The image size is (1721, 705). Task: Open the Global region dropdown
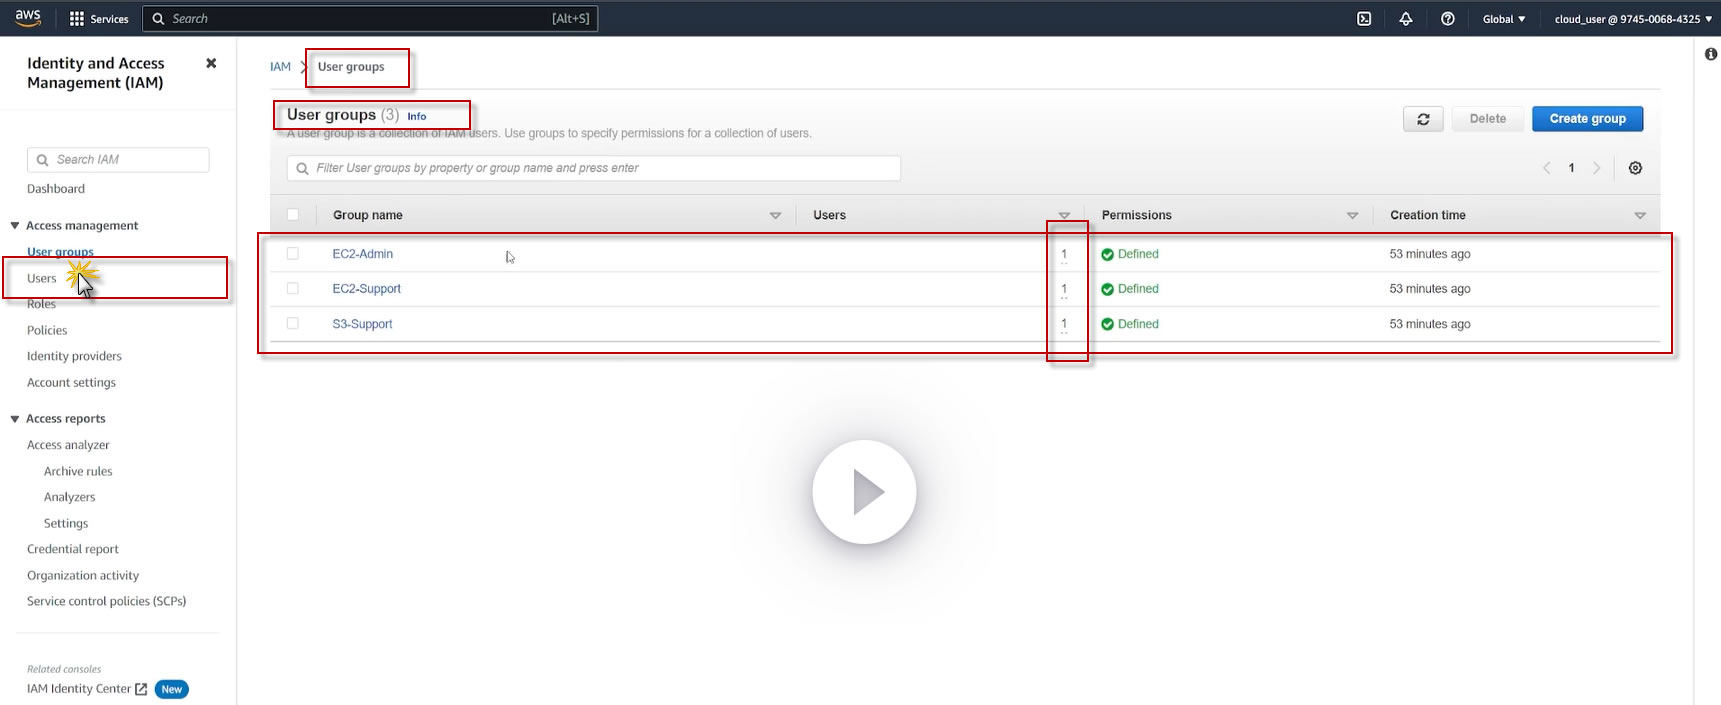click(1504, 19)
